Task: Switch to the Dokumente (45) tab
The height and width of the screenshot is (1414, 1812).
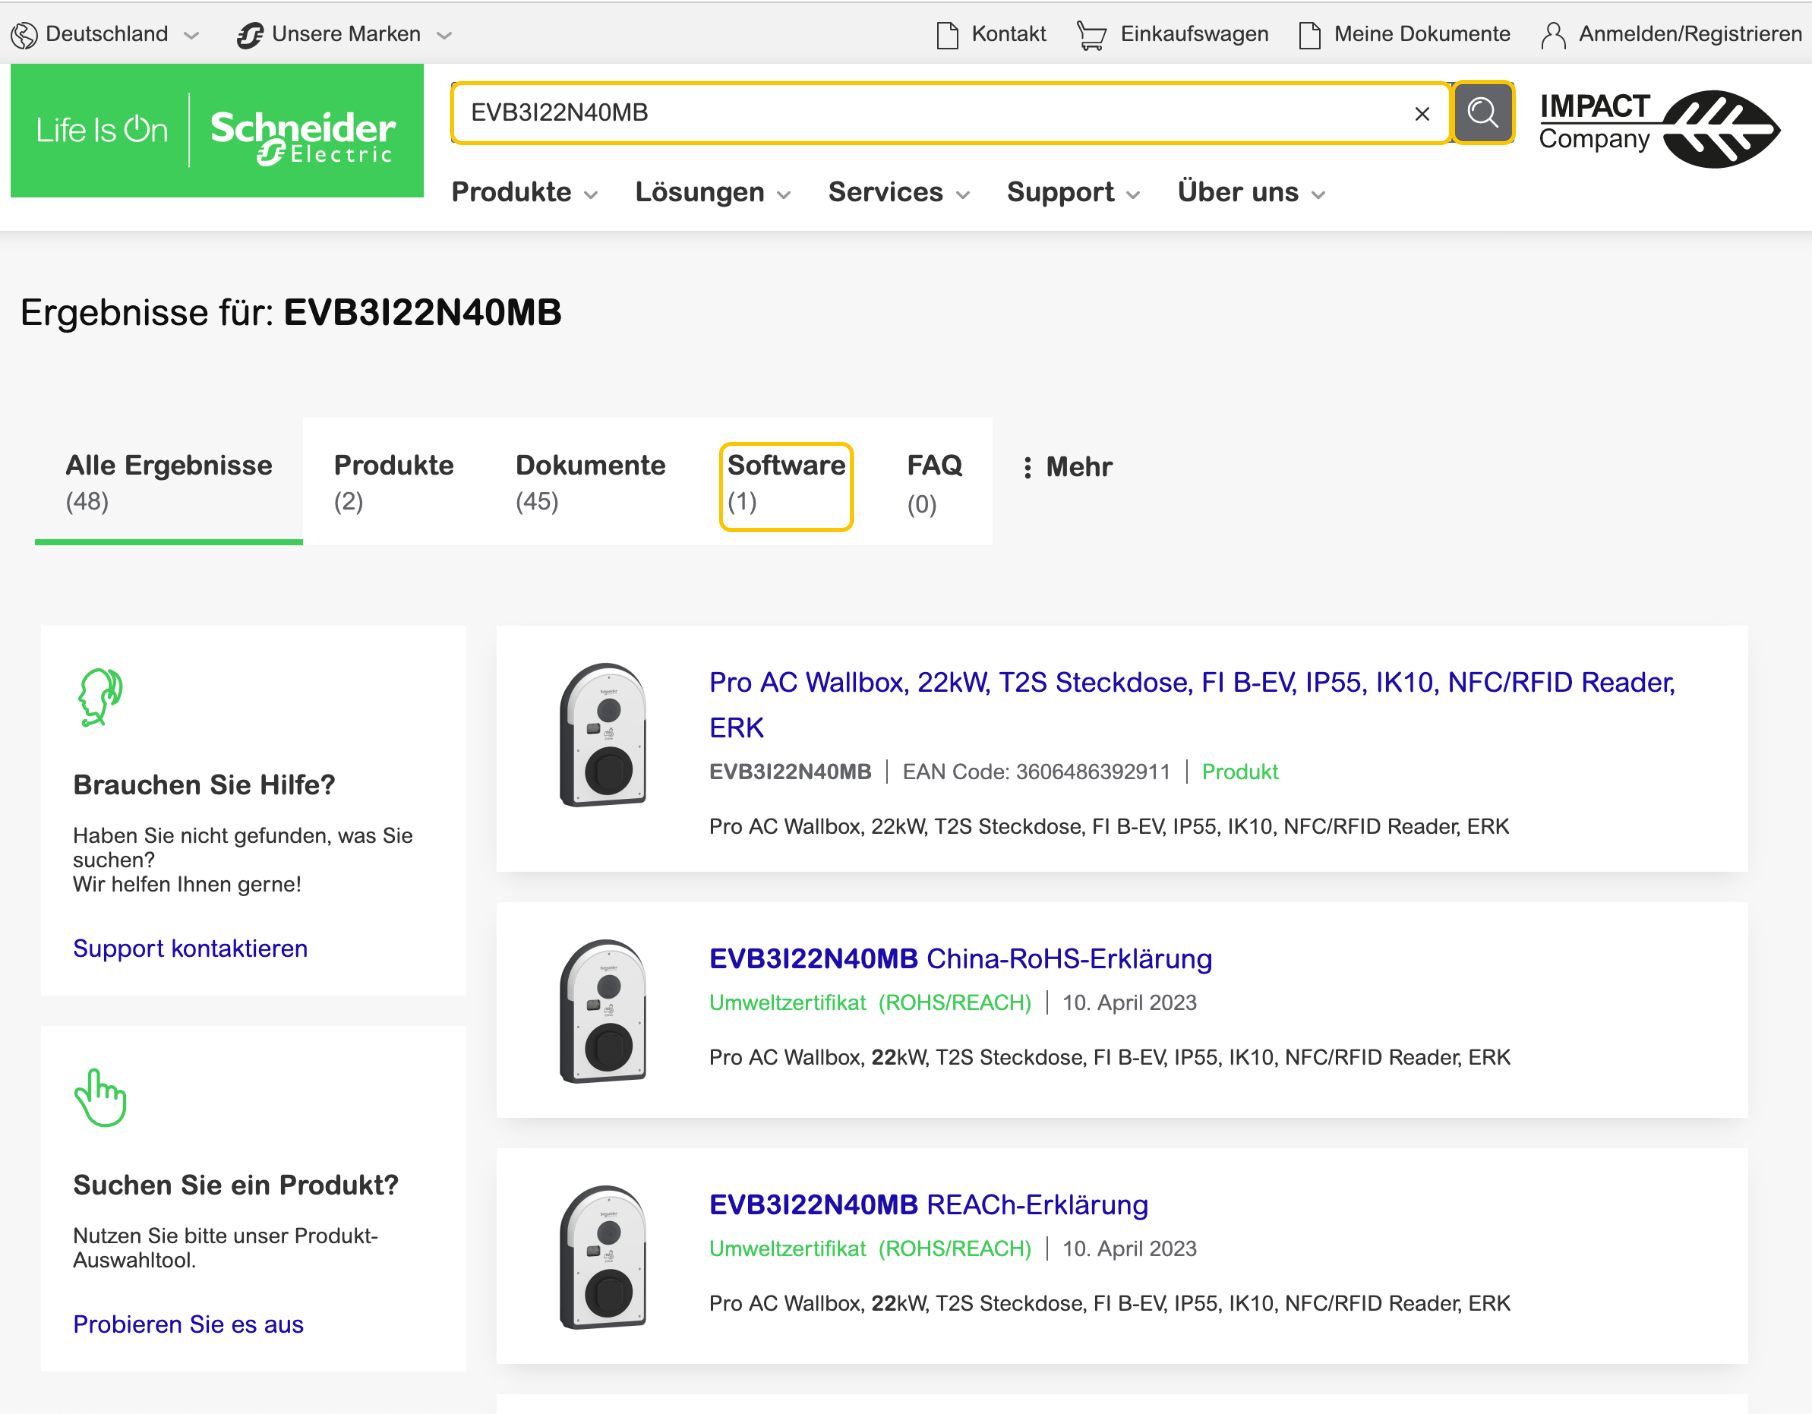Action: point(590,482)
